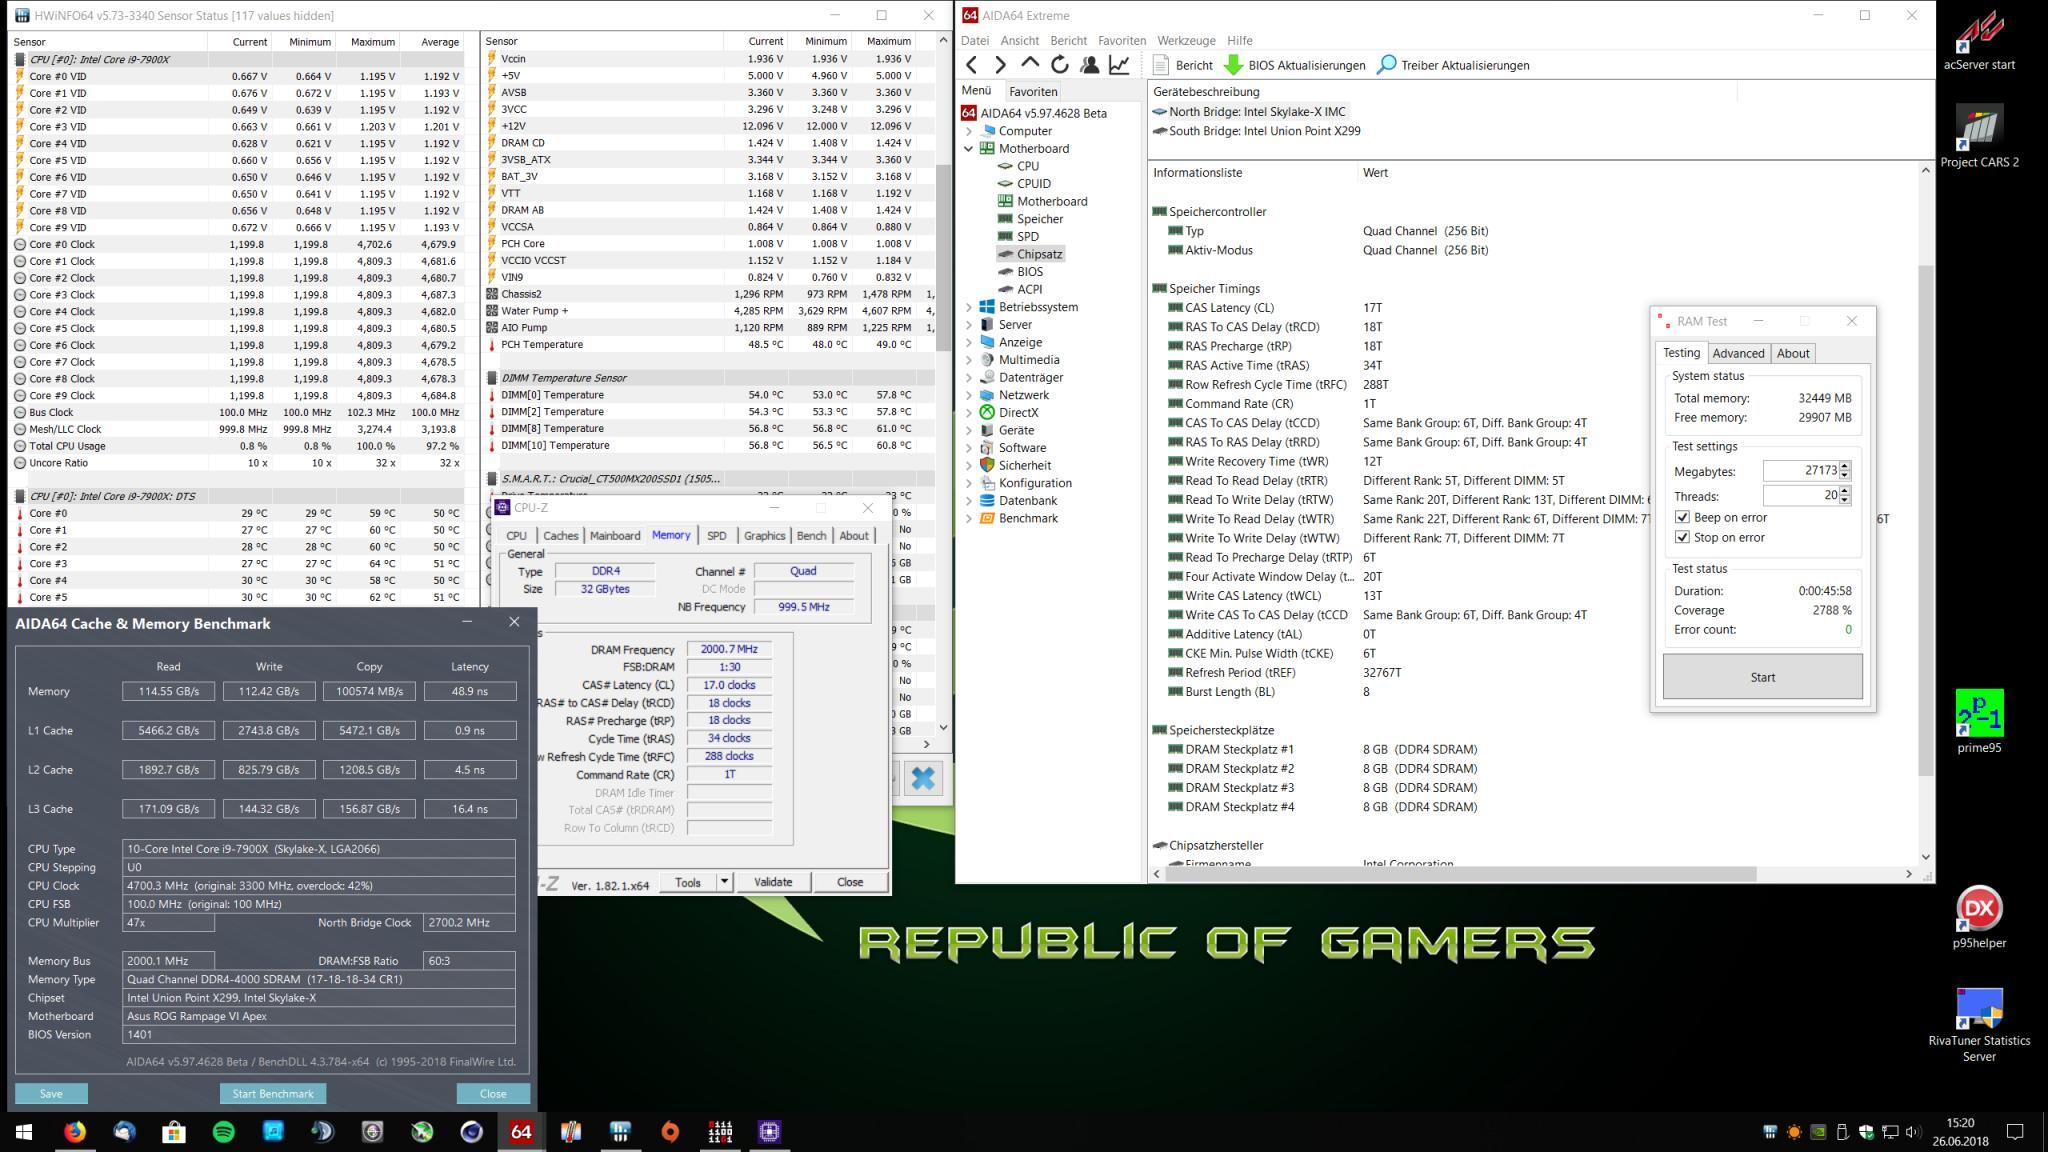Image resolution: width=2048 pixels, height=1152 pixels.
Task: Click the Threads input field in RAM Test
Action: (x=1800, y=495)
